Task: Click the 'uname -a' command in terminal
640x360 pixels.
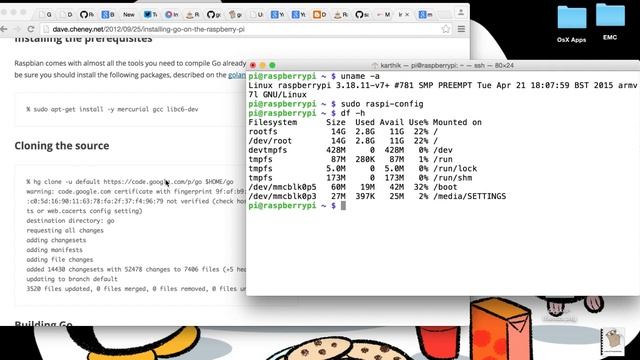Action: 360,76
